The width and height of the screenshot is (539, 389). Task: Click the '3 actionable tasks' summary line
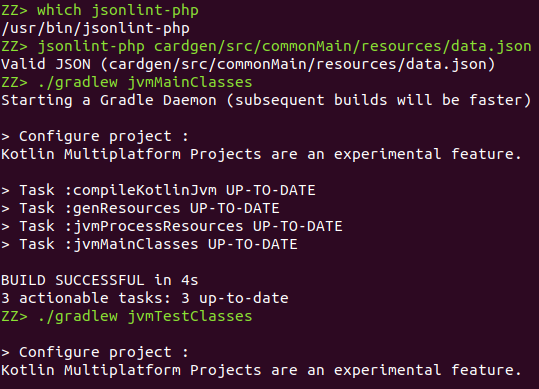click(x=145, y=298)
